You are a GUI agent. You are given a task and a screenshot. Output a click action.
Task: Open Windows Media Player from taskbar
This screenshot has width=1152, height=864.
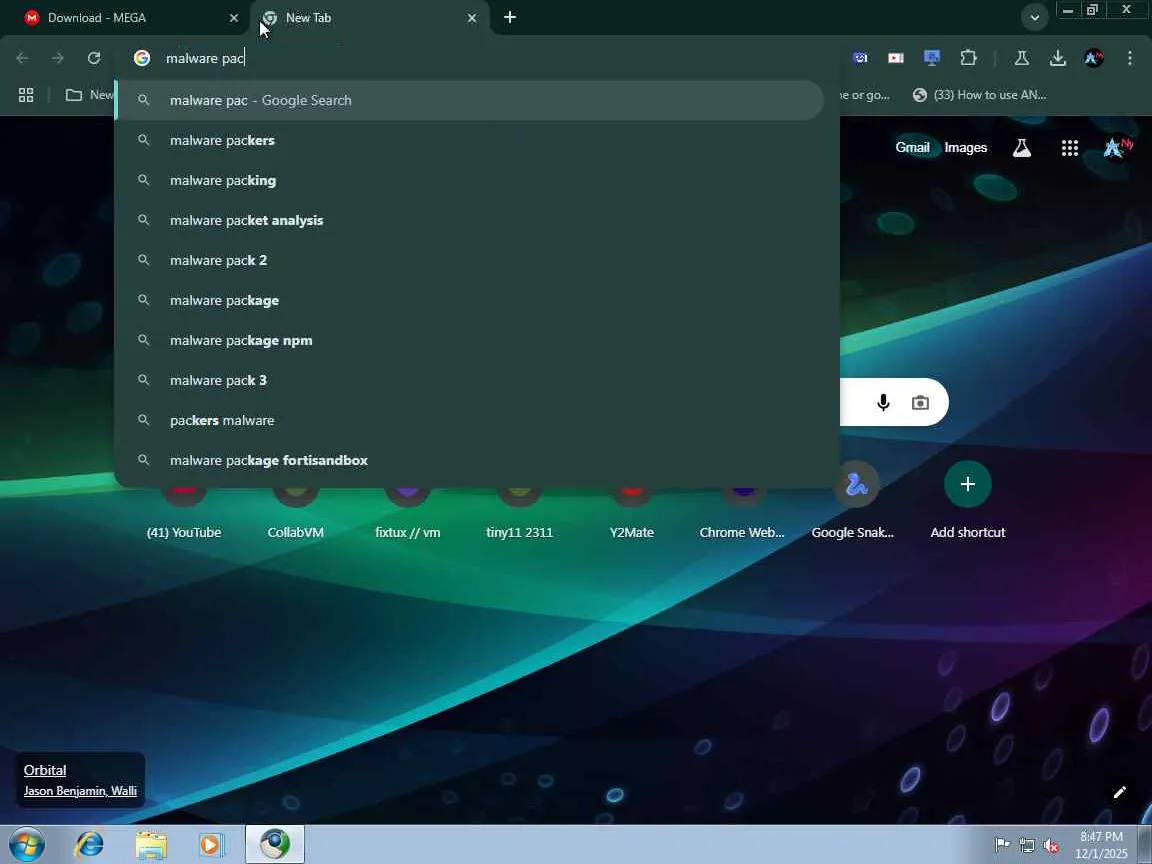212,844
